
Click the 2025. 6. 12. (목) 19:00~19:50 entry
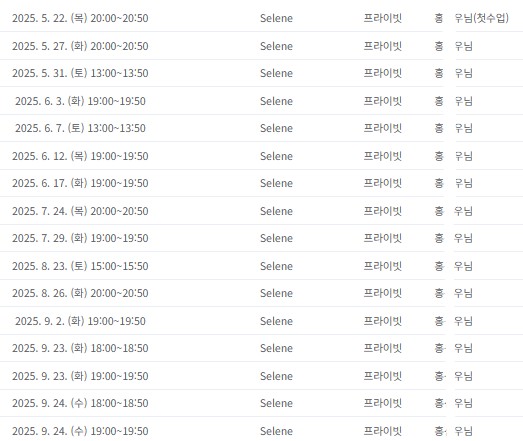coord(80,156)
